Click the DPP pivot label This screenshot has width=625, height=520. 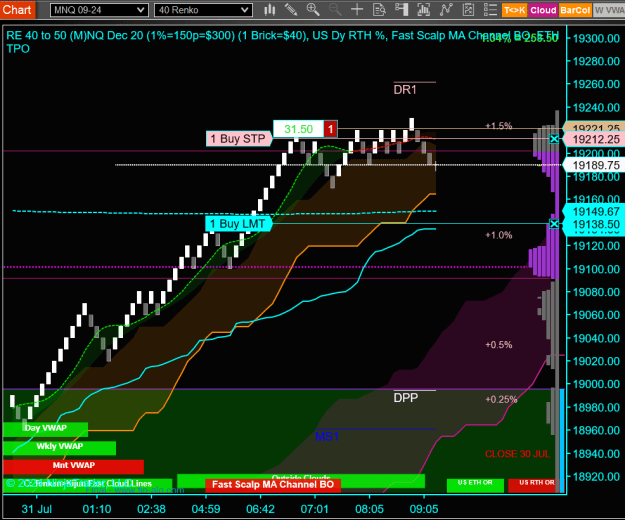coord(405,398)
